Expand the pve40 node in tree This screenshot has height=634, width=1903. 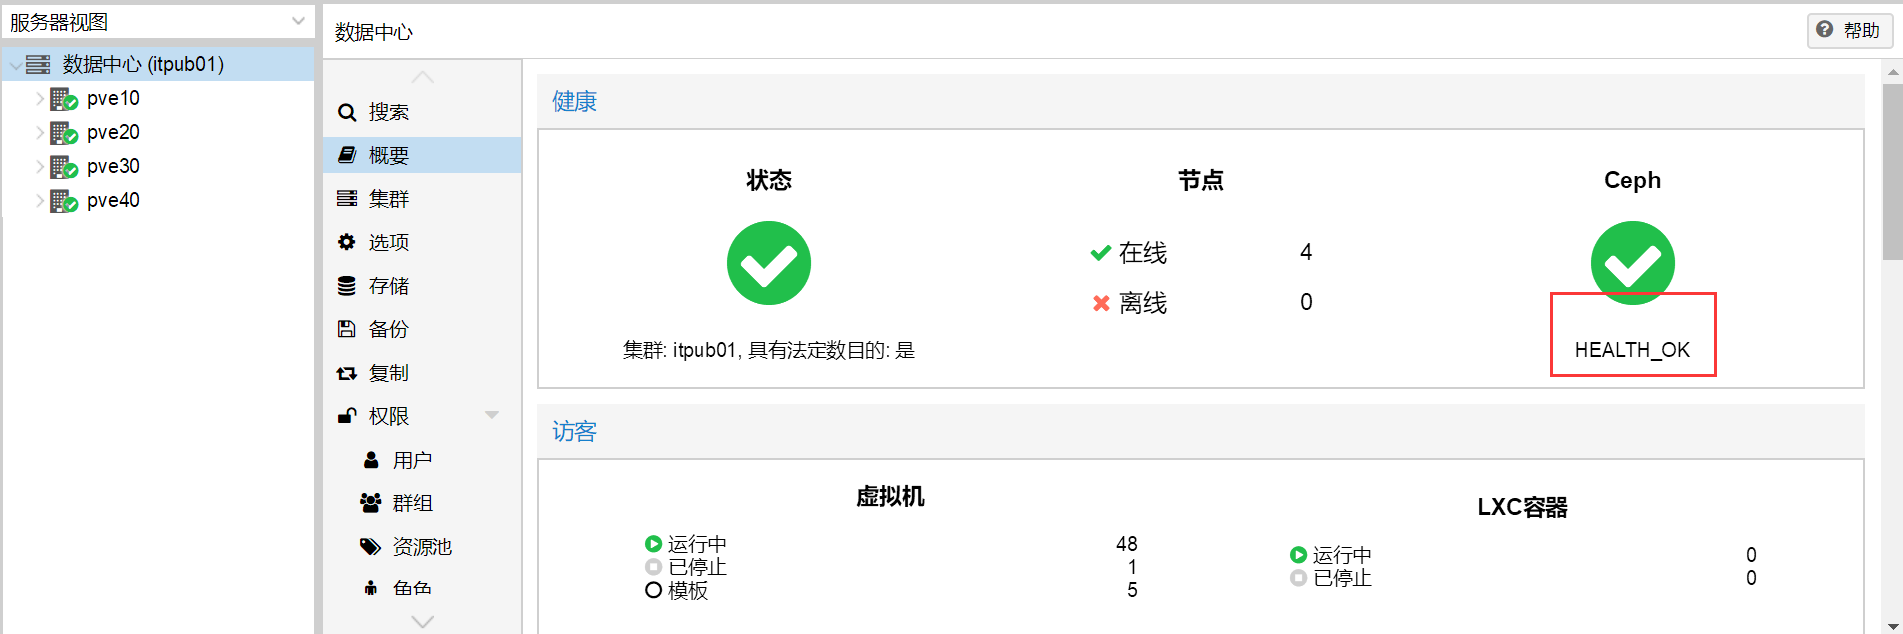pos(40,200)
